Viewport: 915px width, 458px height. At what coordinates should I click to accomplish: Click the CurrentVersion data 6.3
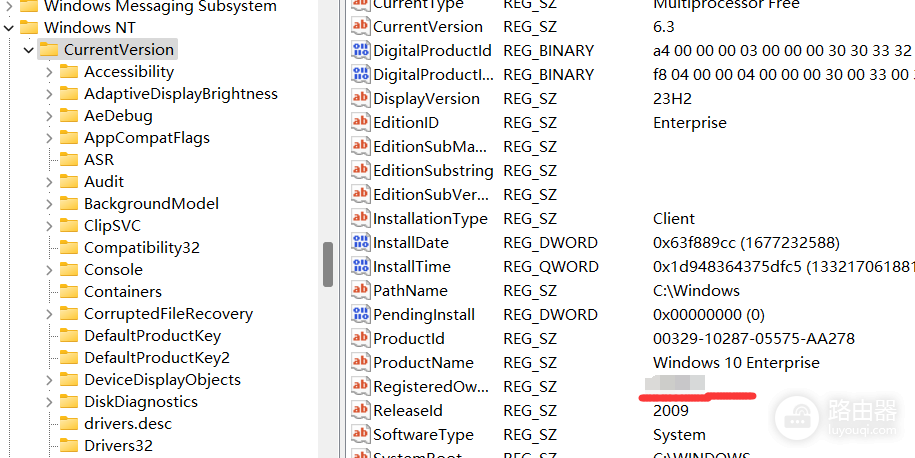point(664,27)
